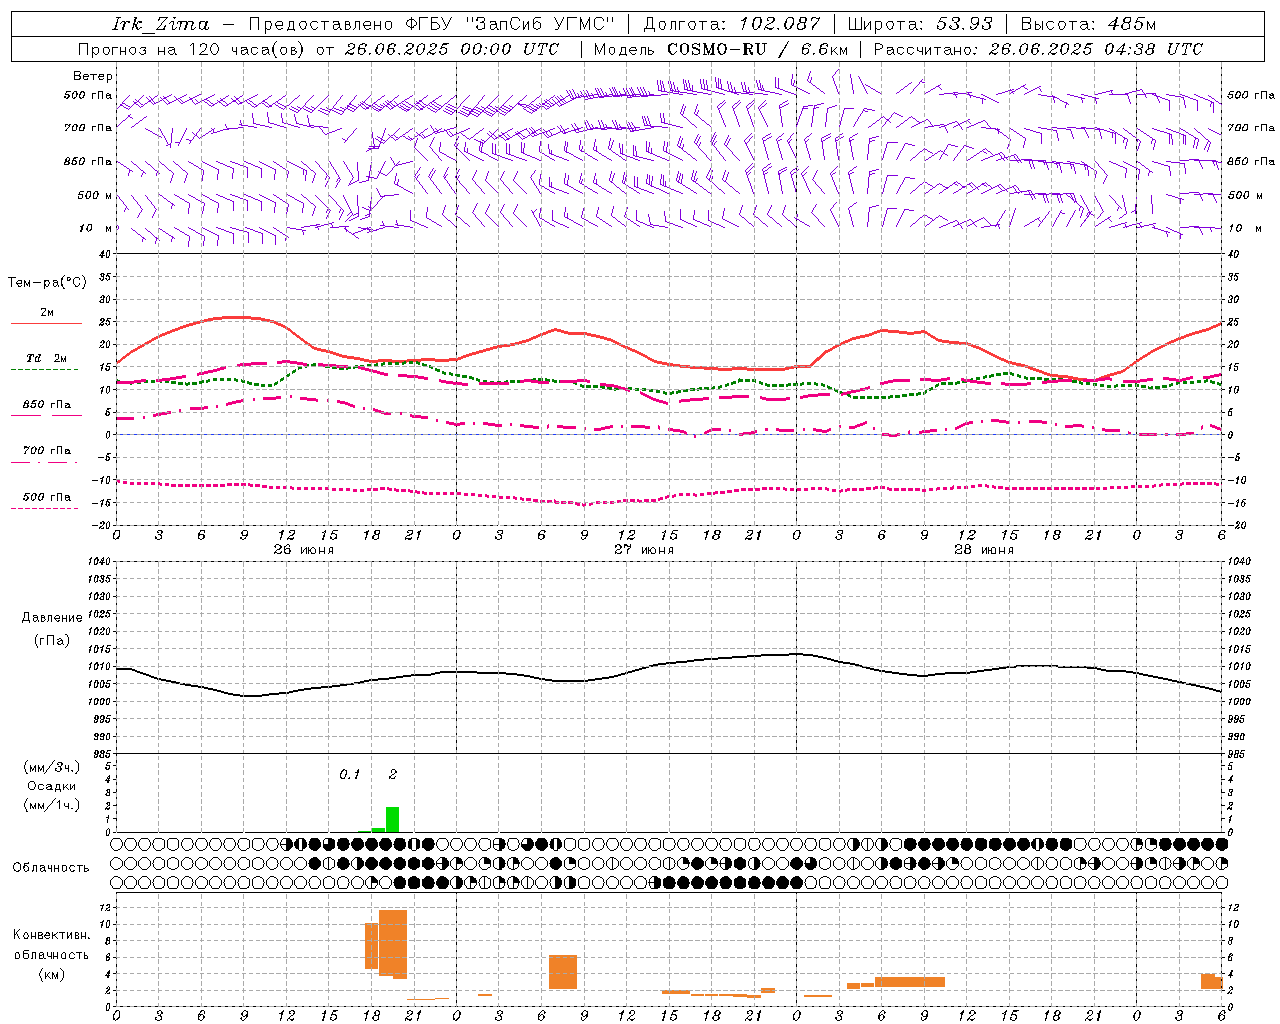Click the 0.1 precipitation amount value
Image resolution: width=1280 pixels, height=1024 pixels.
349,774
